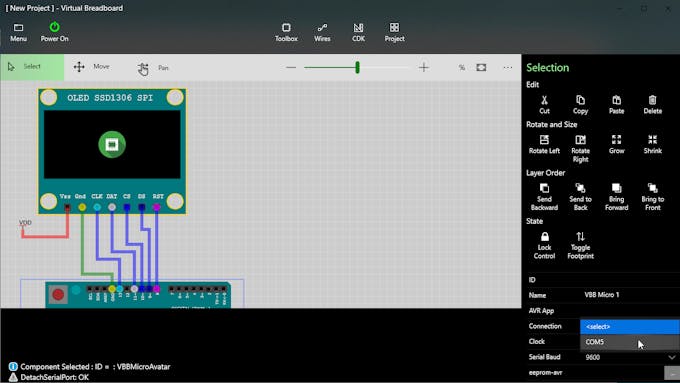Viewport: 680px width, 383px height.
Task: Open the CDK tool
Action: [358, 33]
